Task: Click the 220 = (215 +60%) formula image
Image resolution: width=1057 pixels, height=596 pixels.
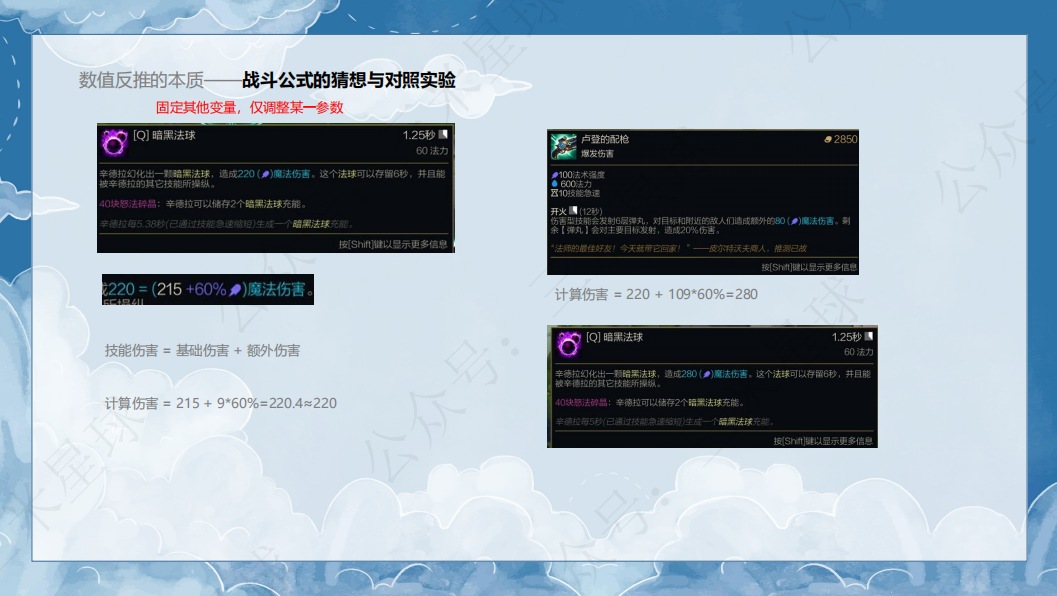Action: click(x=208, y=290)
